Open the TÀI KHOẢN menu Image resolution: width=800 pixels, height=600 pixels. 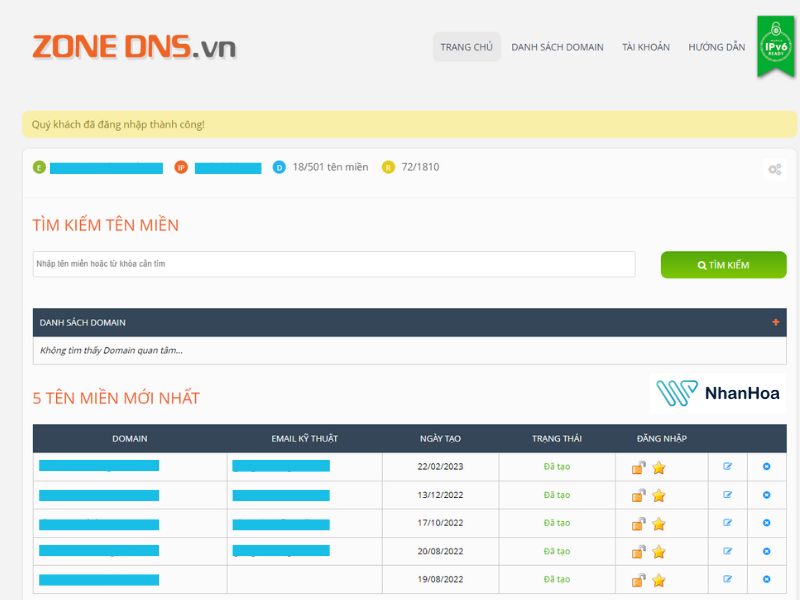point(646,47)
